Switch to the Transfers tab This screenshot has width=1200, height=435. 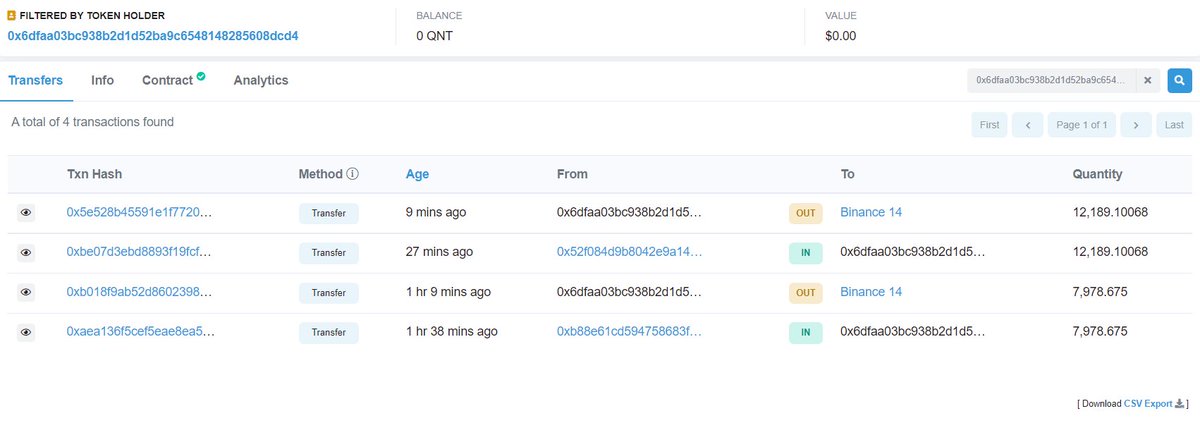pyautogui.click(x=36, y=80)
